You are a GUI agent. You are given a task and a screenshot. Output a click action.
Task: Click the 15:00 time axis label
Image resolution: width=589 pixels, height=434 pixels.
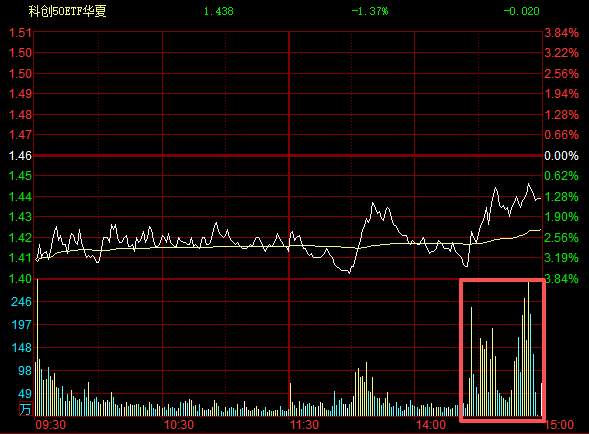click(x=559, y=425)
